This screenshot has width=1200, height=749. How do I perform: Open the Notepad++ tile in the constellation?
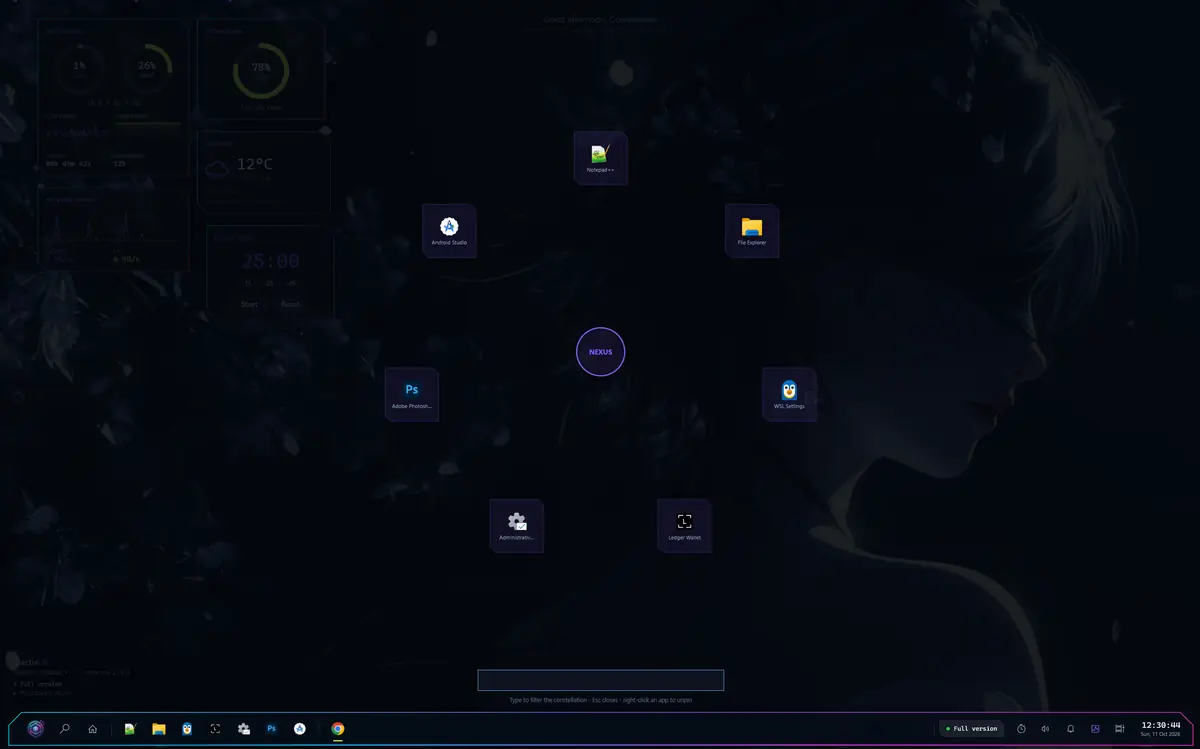(x=600, y=157)
